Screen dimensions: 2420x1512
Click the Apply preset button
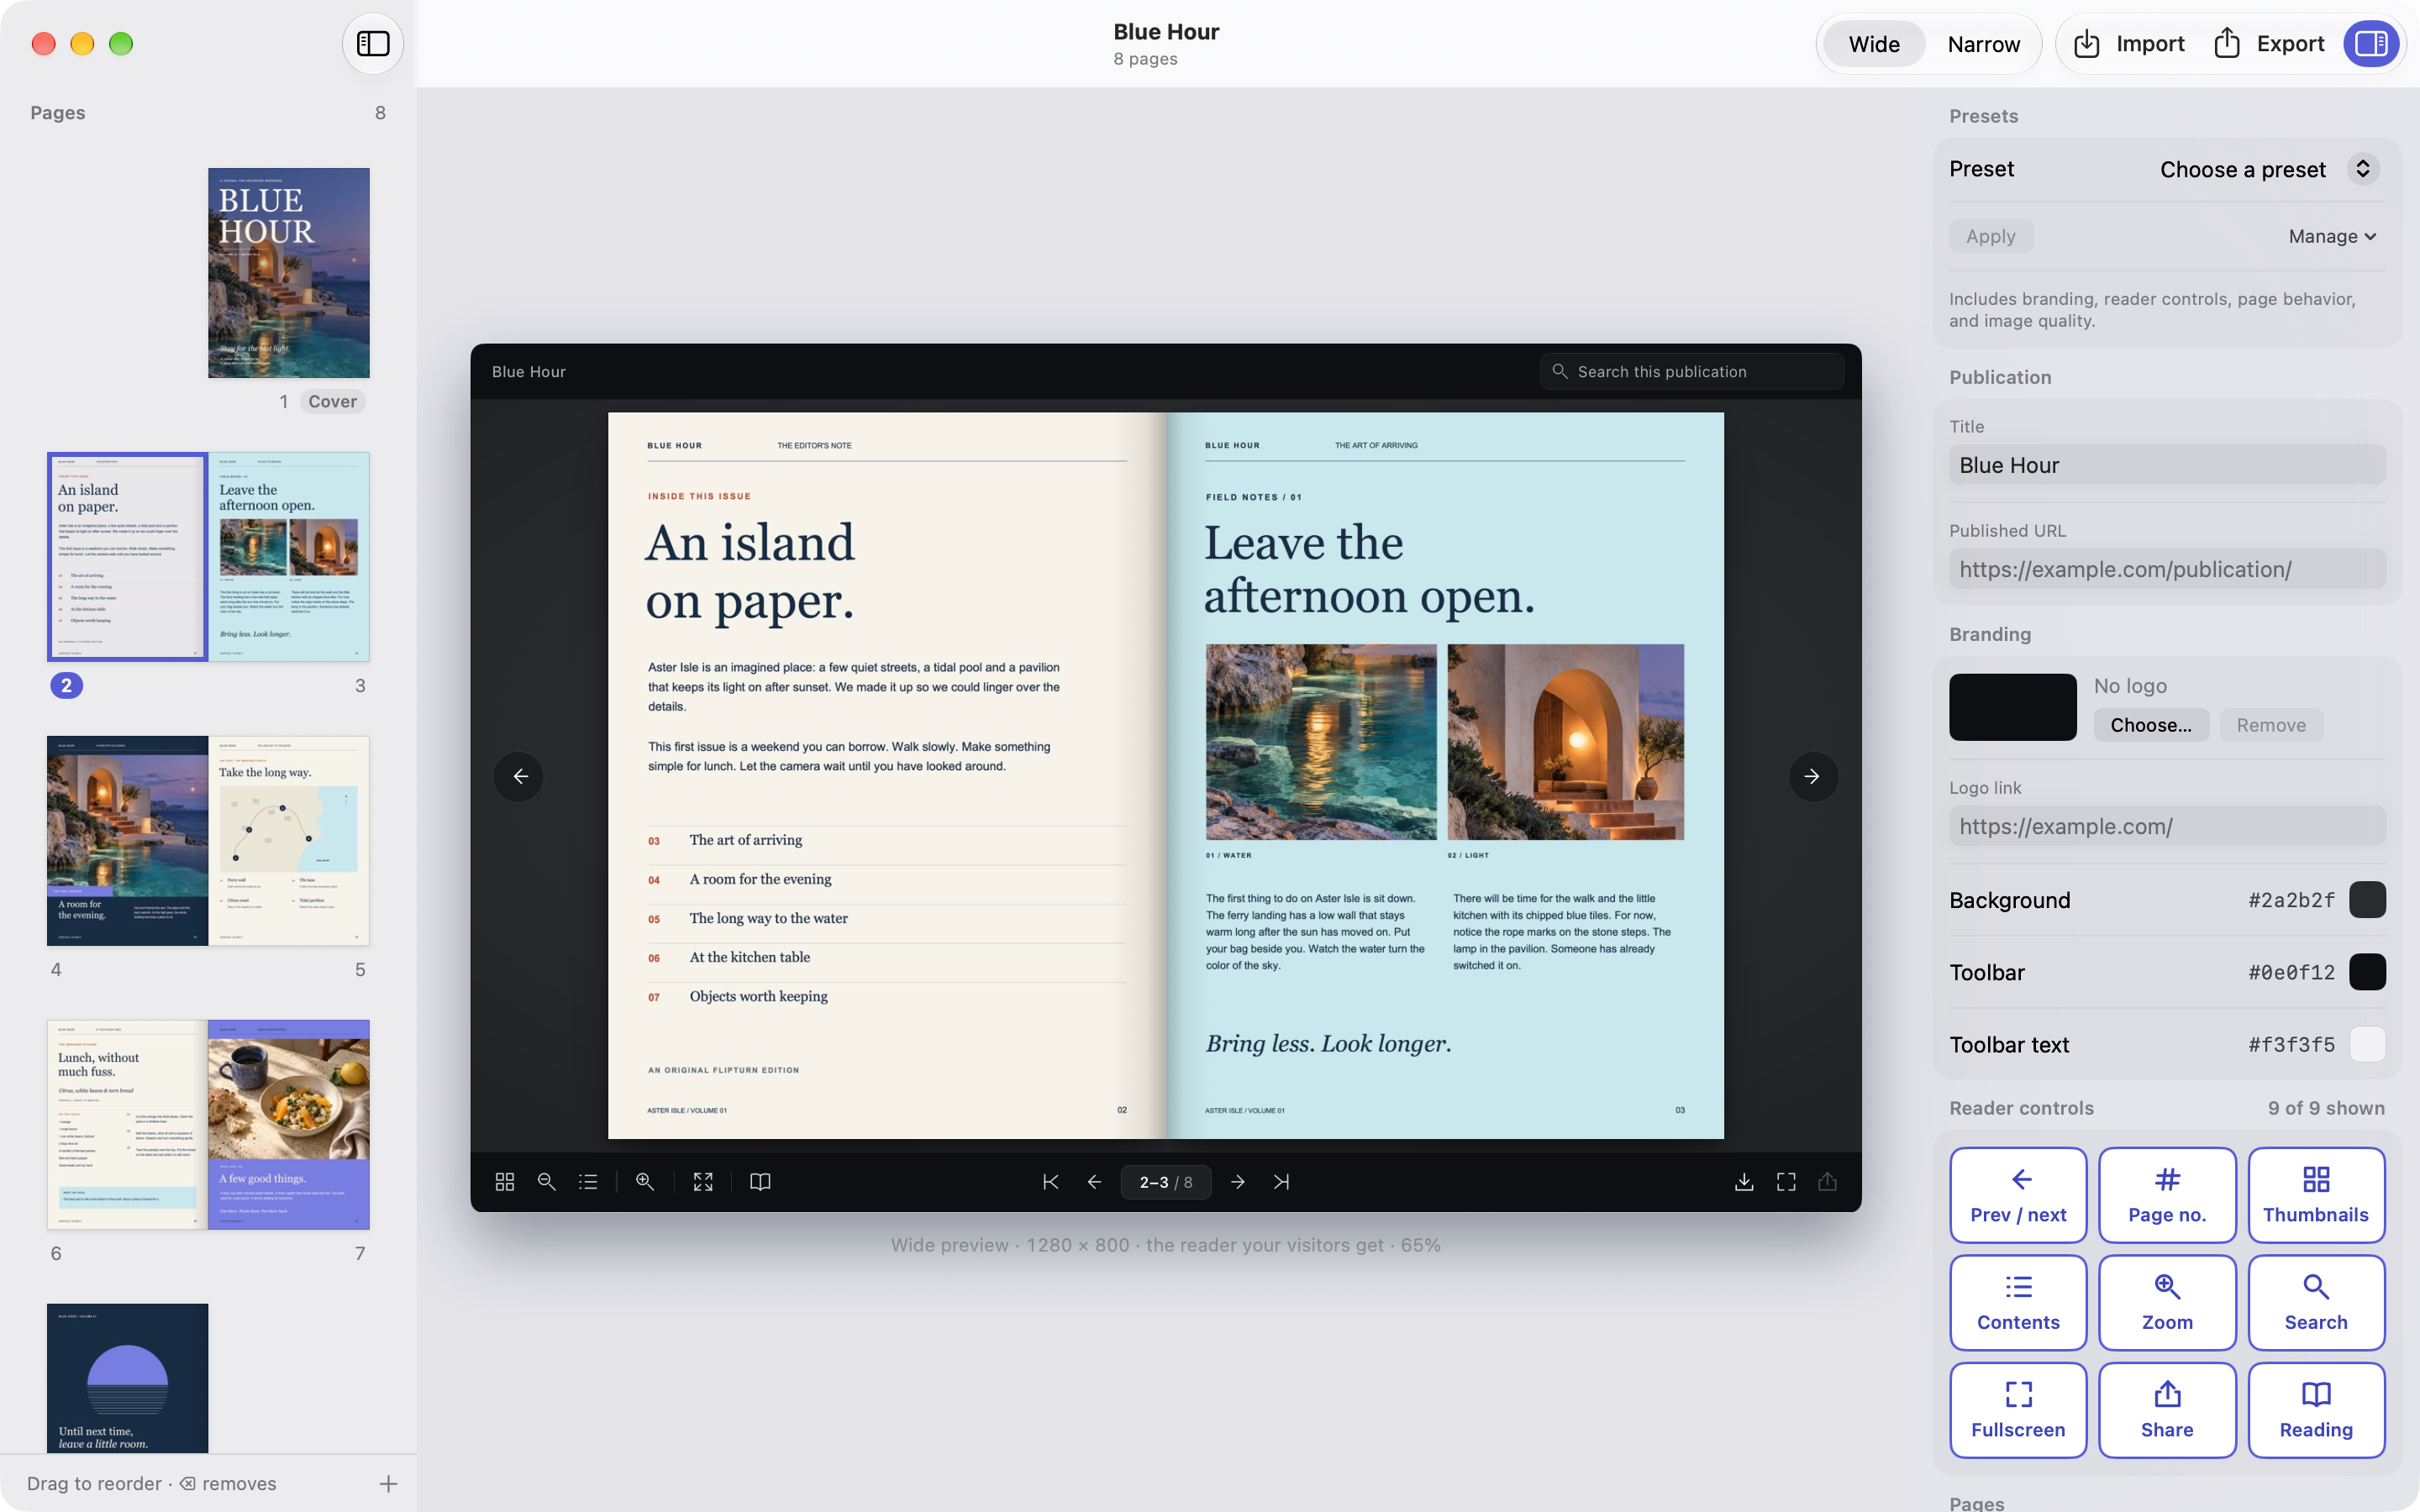pyautogui.click(x=1990, y=236)
